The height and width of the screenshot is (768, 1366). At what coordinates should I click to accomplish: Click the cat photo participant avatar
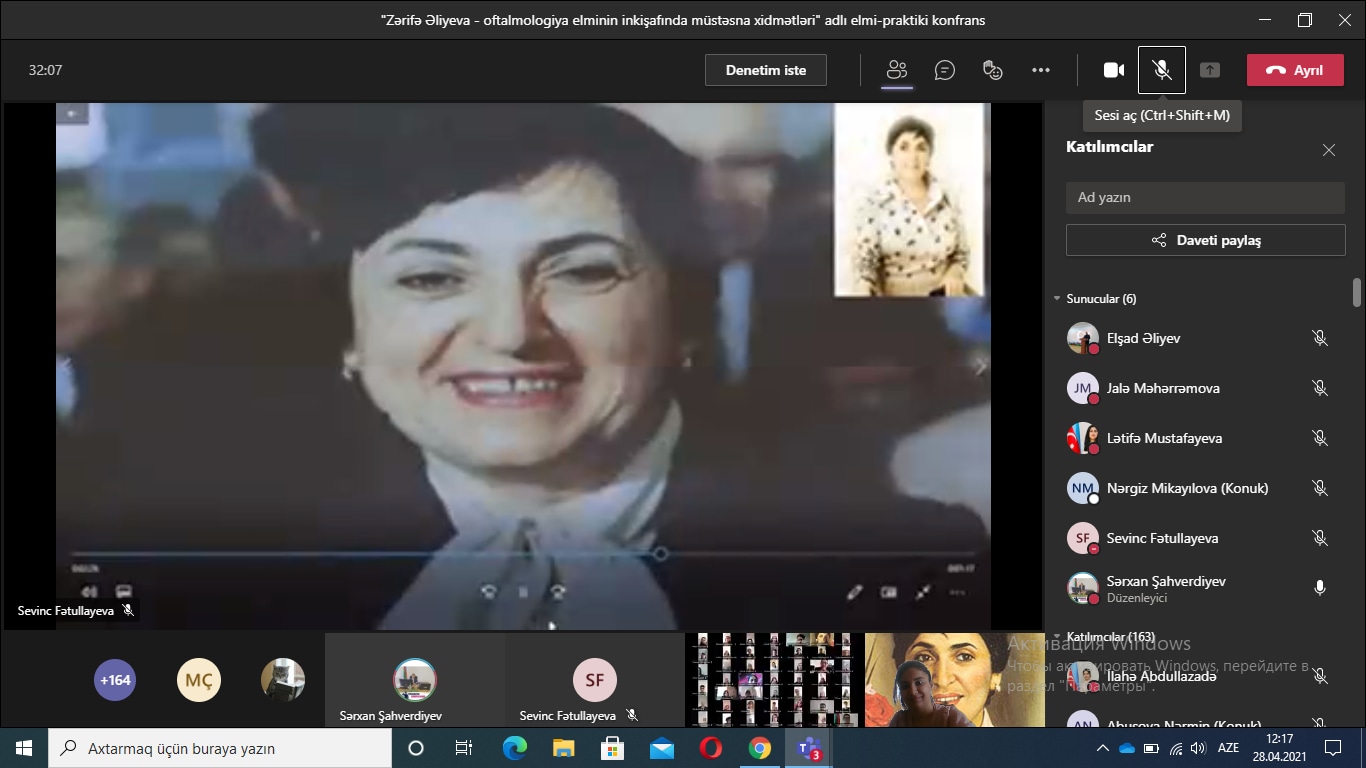(283, 680)
